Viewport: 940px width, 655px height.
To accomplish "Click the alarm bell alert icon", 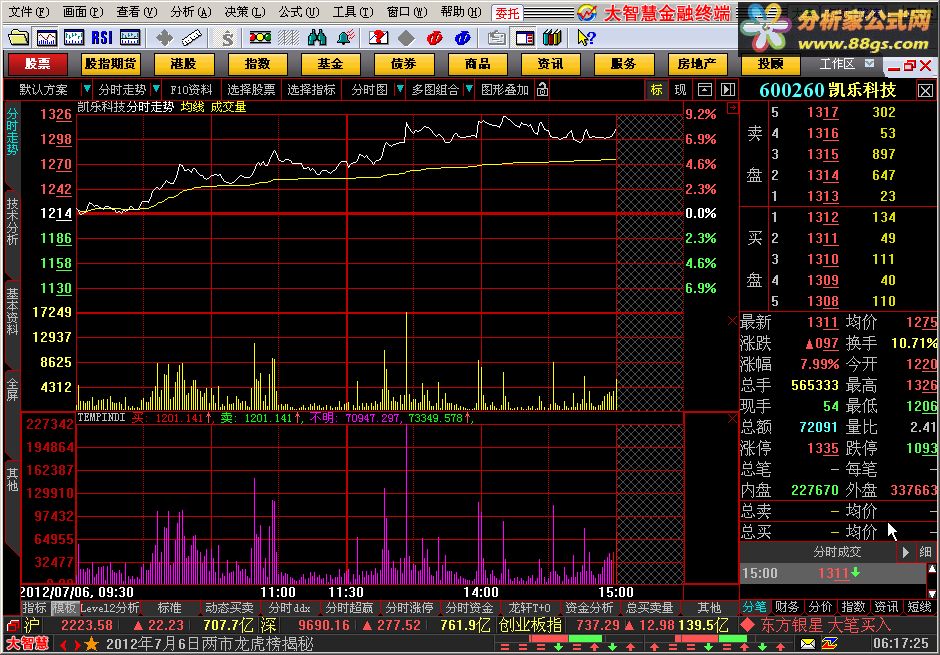I will [x=345, y=38].
